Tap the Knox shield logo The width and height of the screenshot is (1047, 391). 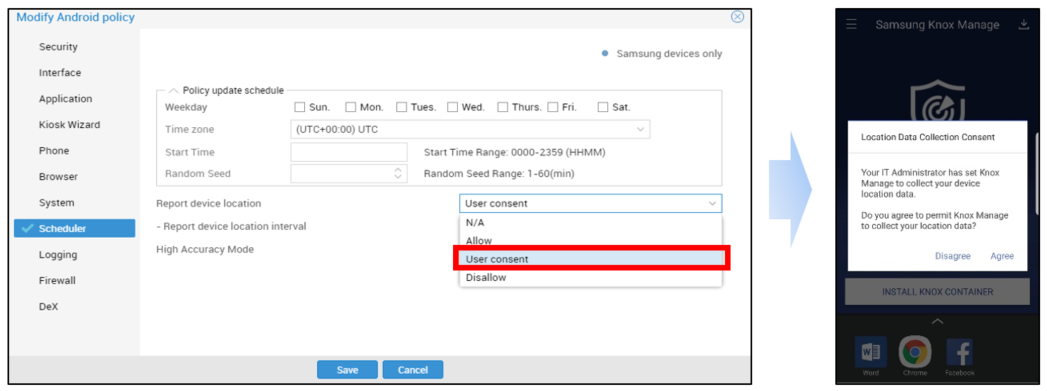coord(937,100)
